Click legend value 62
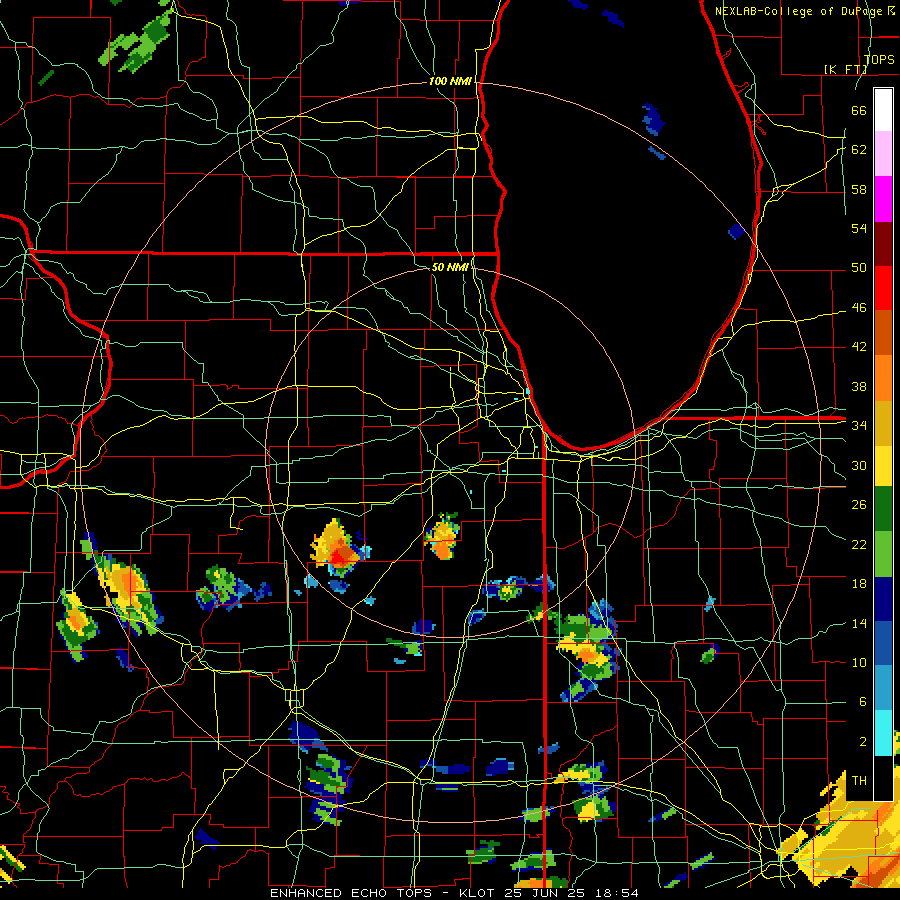 (x=859, y=150)
